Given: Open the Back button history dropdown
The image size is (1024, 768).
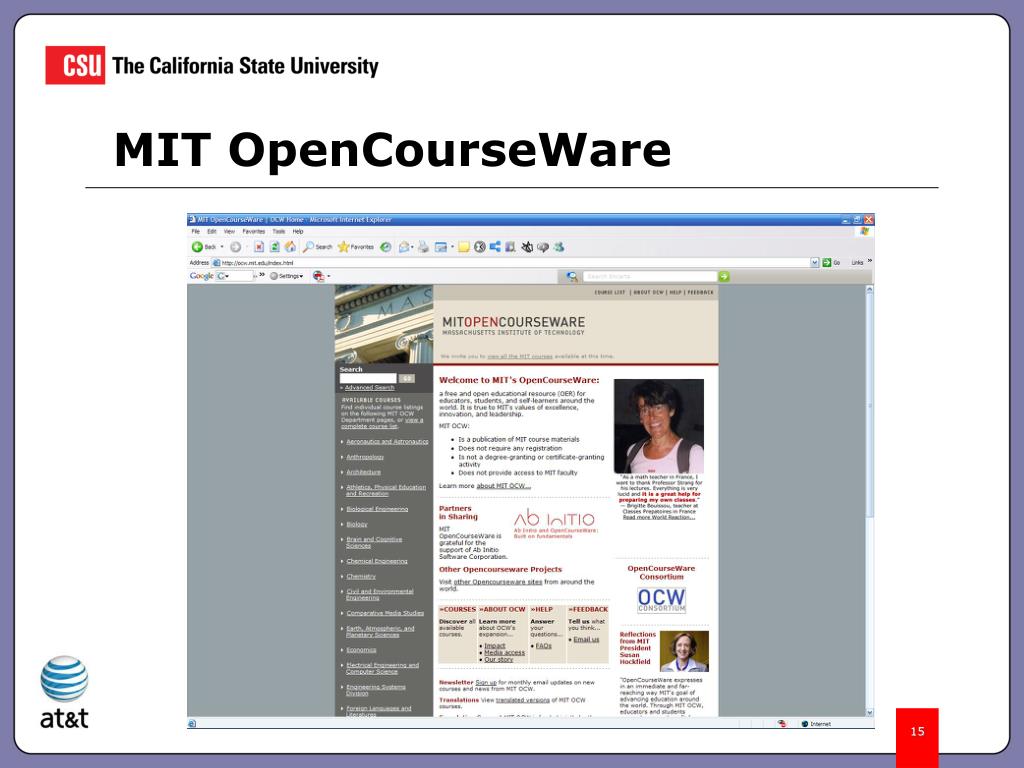Looking at the screenshot, I should (221, 247).
